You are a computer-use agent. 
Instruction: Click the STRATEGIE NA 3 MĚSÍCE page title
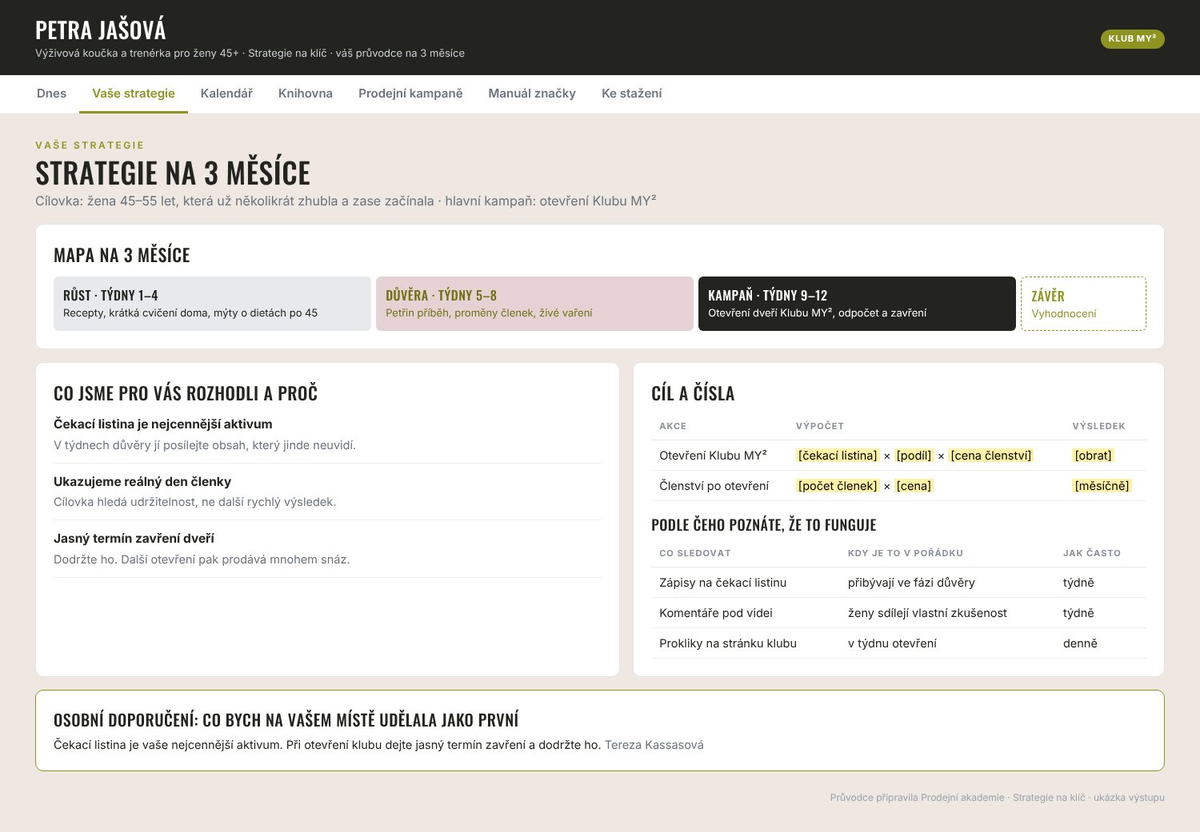172,172
